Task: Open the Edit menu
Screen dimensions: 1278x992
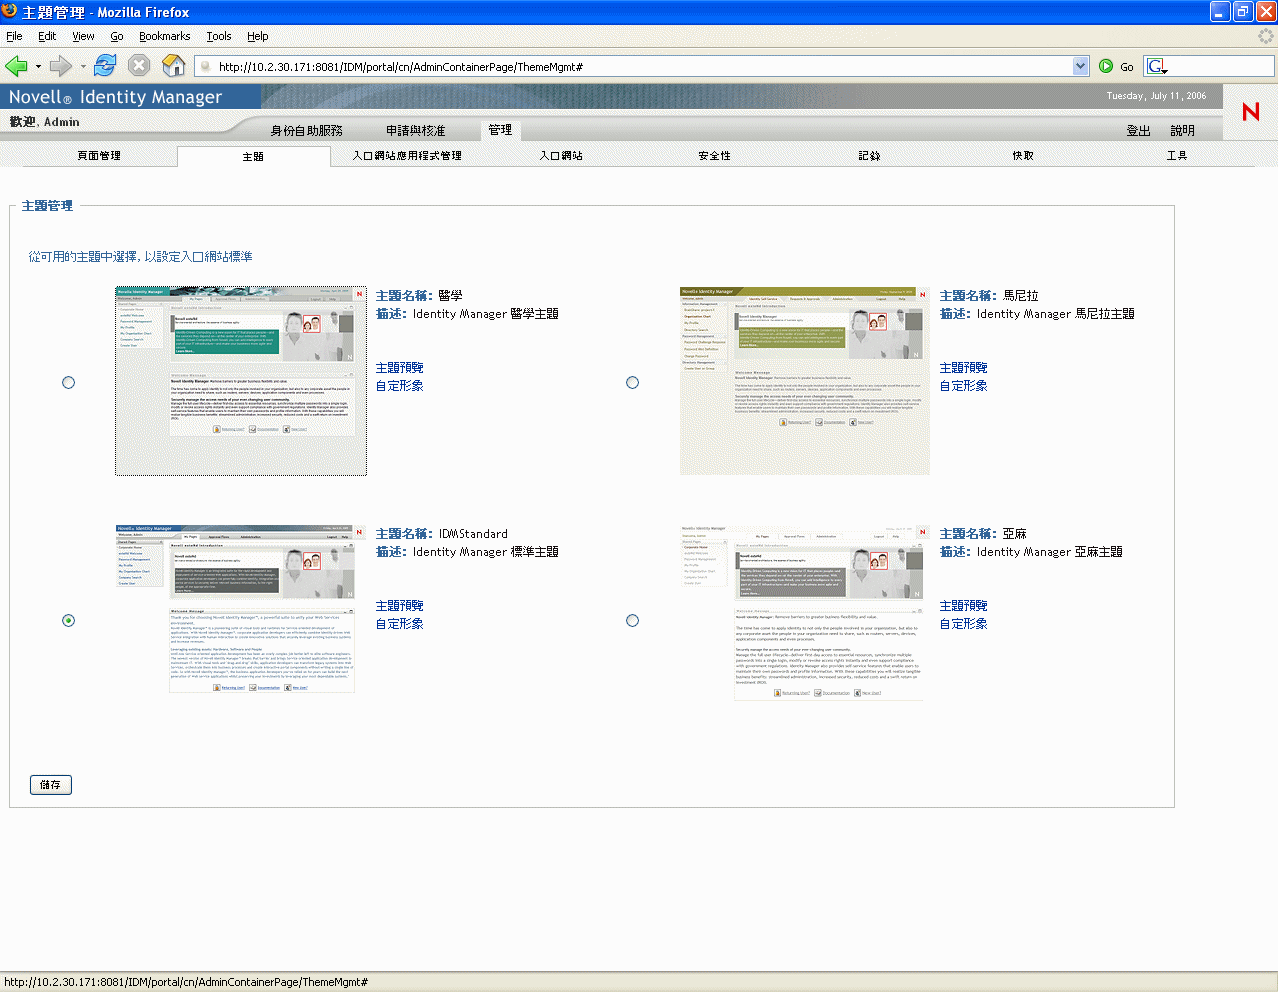Action: coord(47,36)
